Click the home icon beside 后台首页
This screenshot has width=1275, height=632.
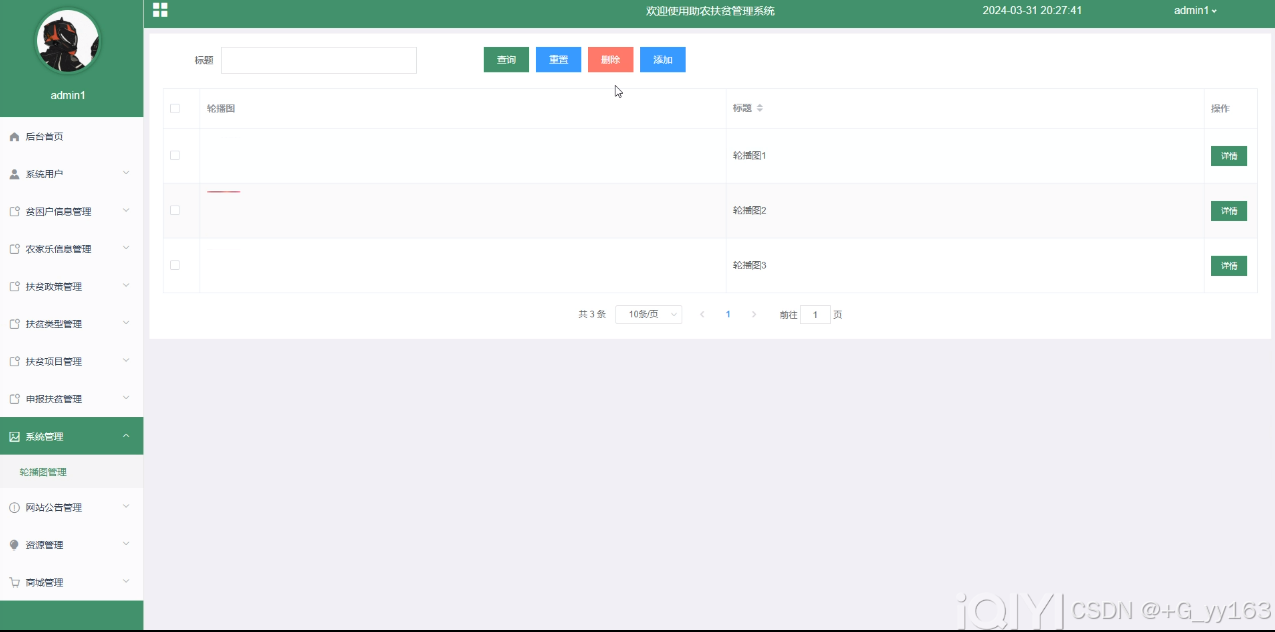point(14,137)
